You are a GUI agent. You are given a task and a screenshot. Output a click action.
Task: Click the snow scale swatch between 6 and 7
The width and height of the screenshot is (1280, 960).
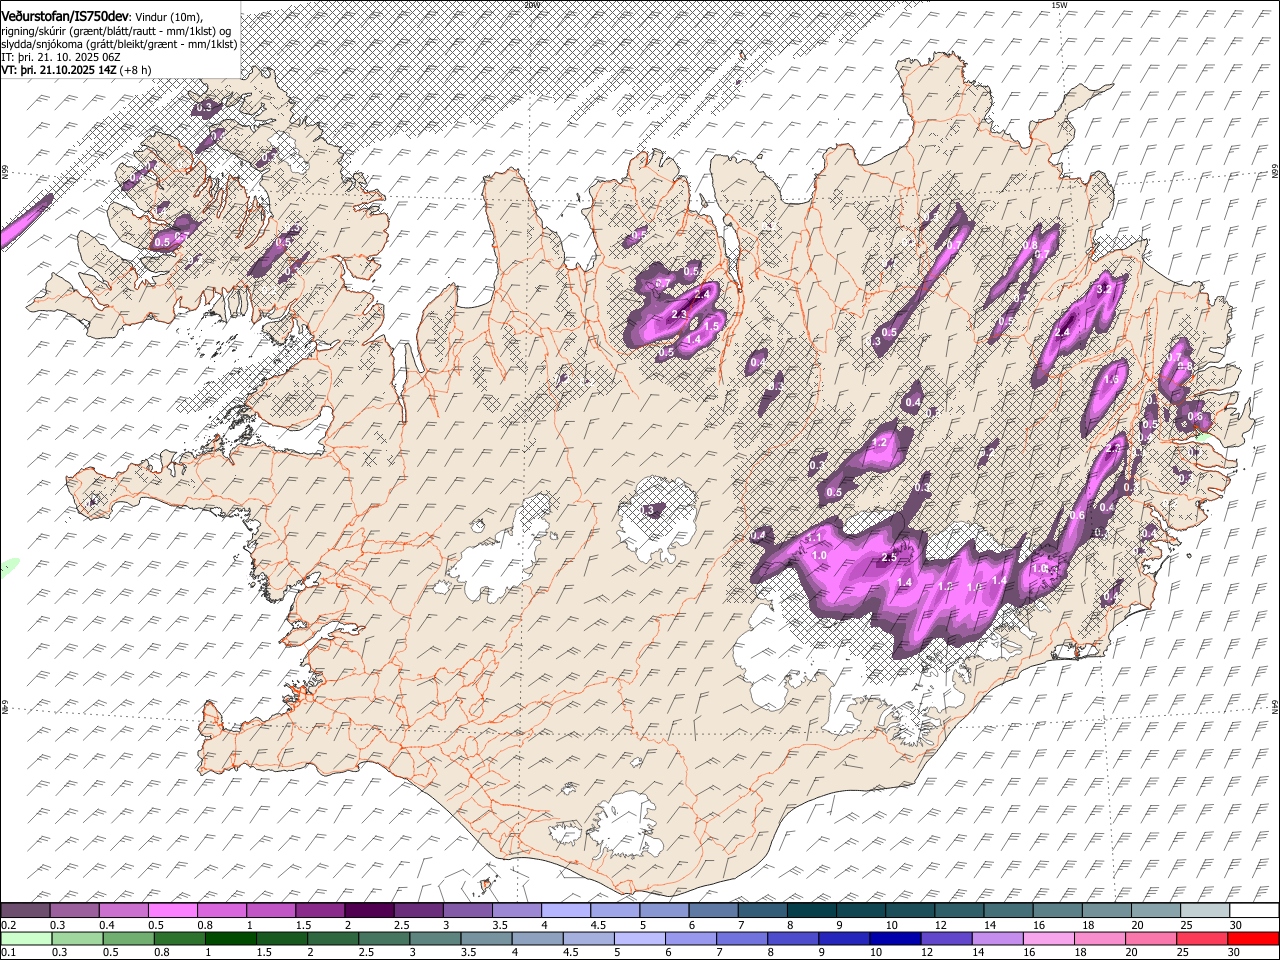click(x=713, y=910)
